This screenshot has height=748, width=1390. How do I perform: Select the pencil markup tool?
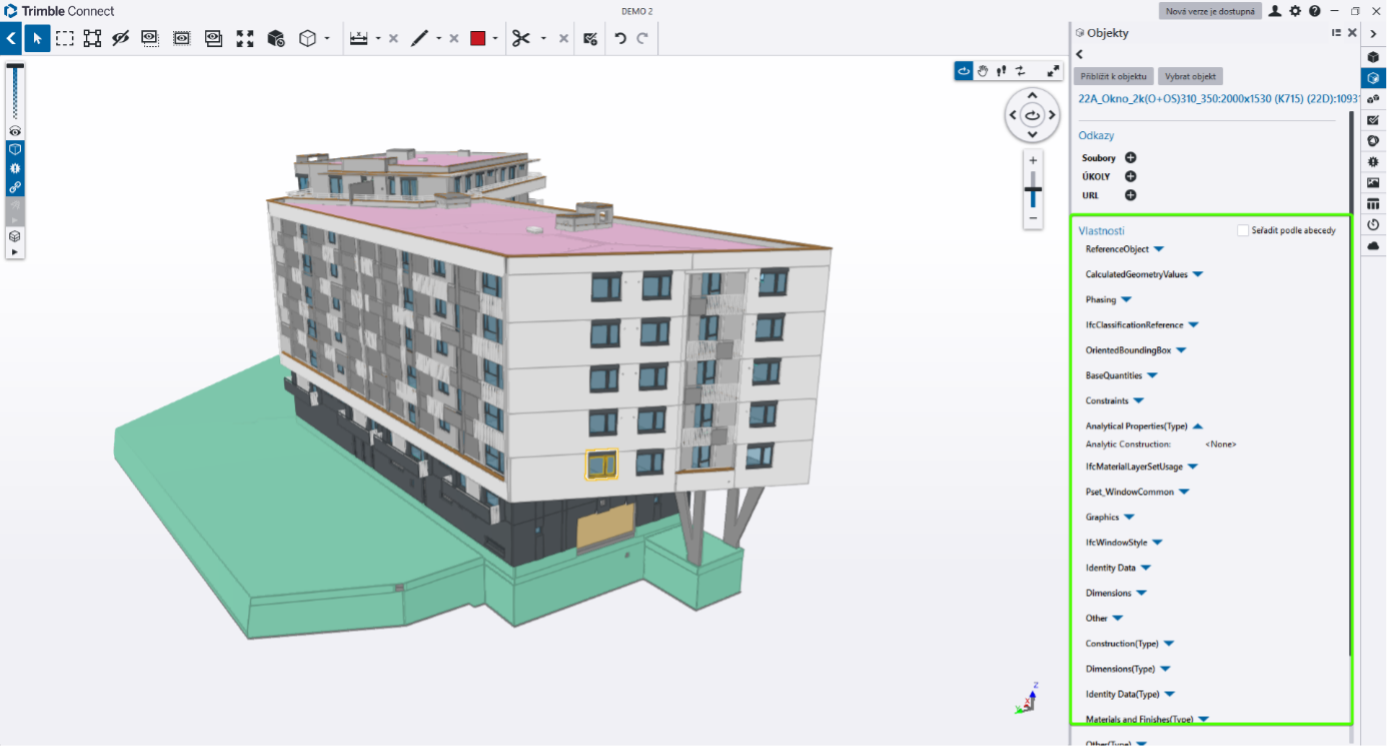tap(419, 39)
